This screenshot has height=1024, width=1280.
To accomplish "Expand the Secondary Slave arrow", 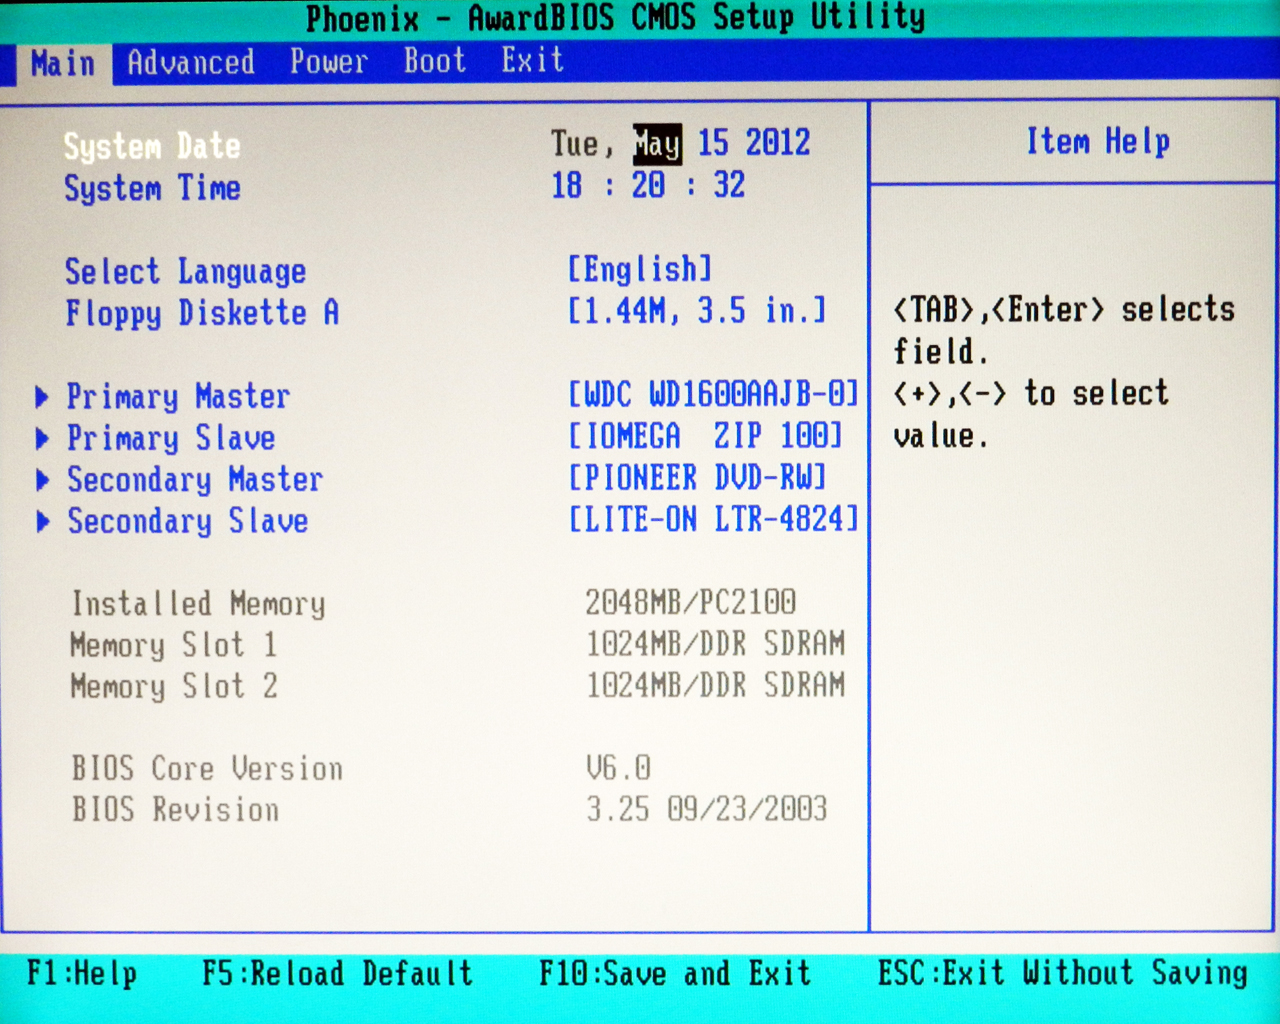I will [42, 521].
